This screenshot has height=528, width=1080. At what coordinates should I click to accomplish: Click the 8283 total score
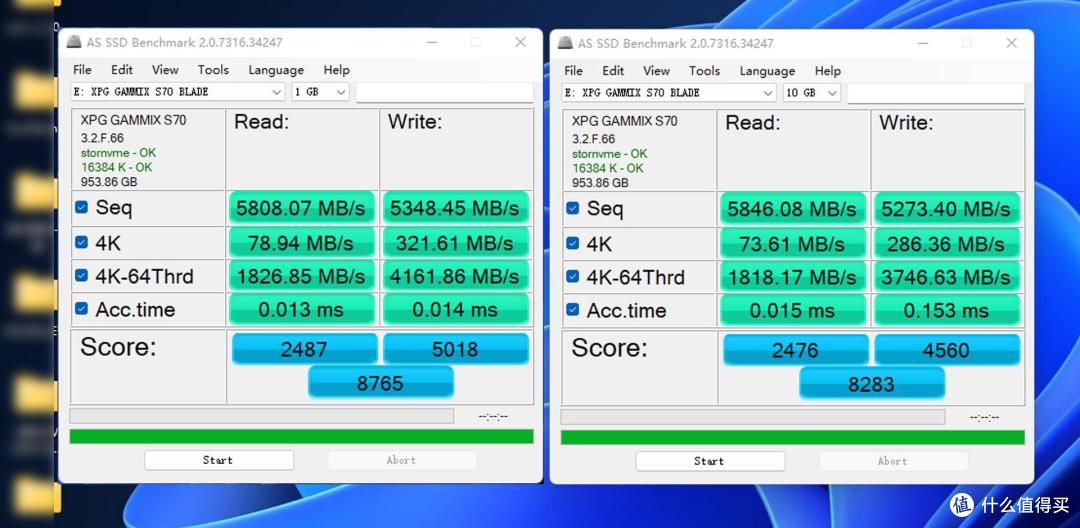click(x=871, y=383)
